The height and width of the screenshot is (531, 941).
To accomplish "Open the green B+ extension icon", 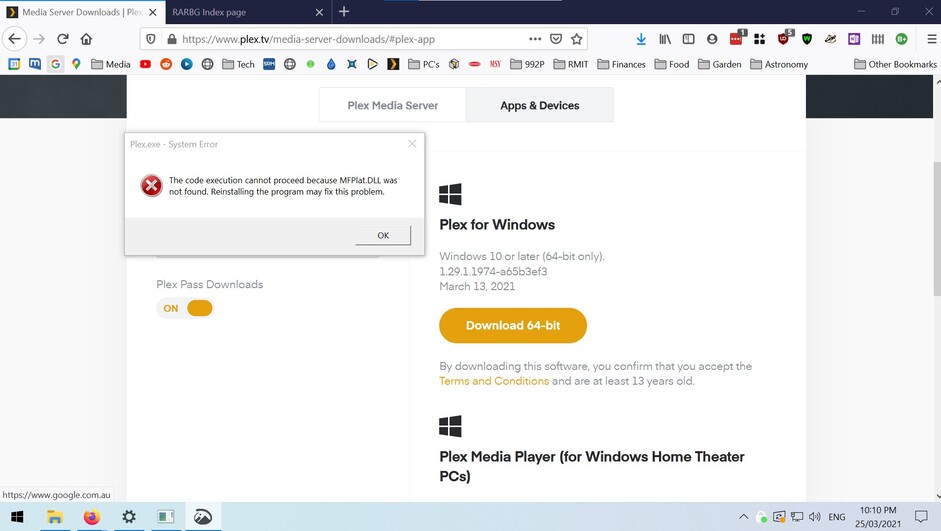I will click(x=901, y=39).
